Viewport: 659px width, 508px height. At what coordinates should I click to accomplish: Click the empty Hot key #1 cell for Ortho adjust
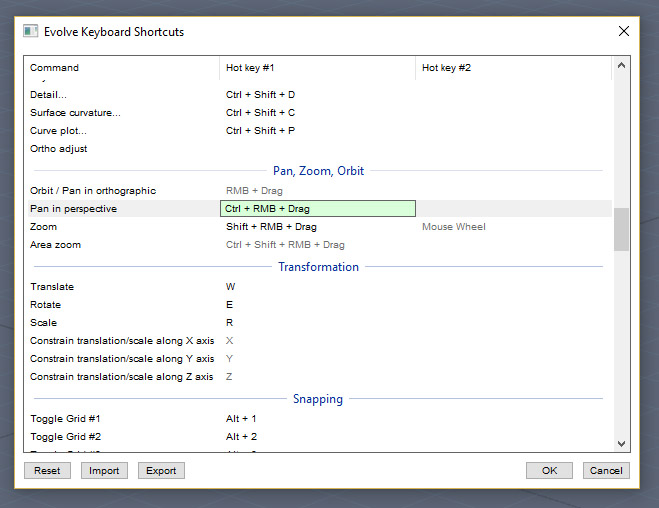pyautogui.click(x=318, y=149)
